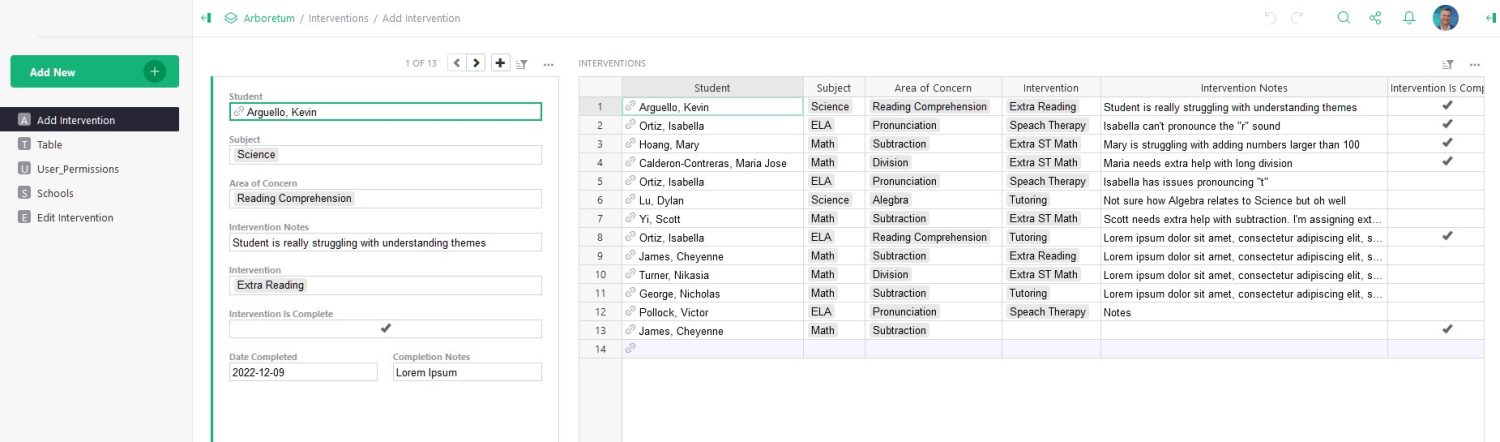Open the Add Intervention page in the sidebar
This screenshot has height=442, width=1500.
pos(90,120)
